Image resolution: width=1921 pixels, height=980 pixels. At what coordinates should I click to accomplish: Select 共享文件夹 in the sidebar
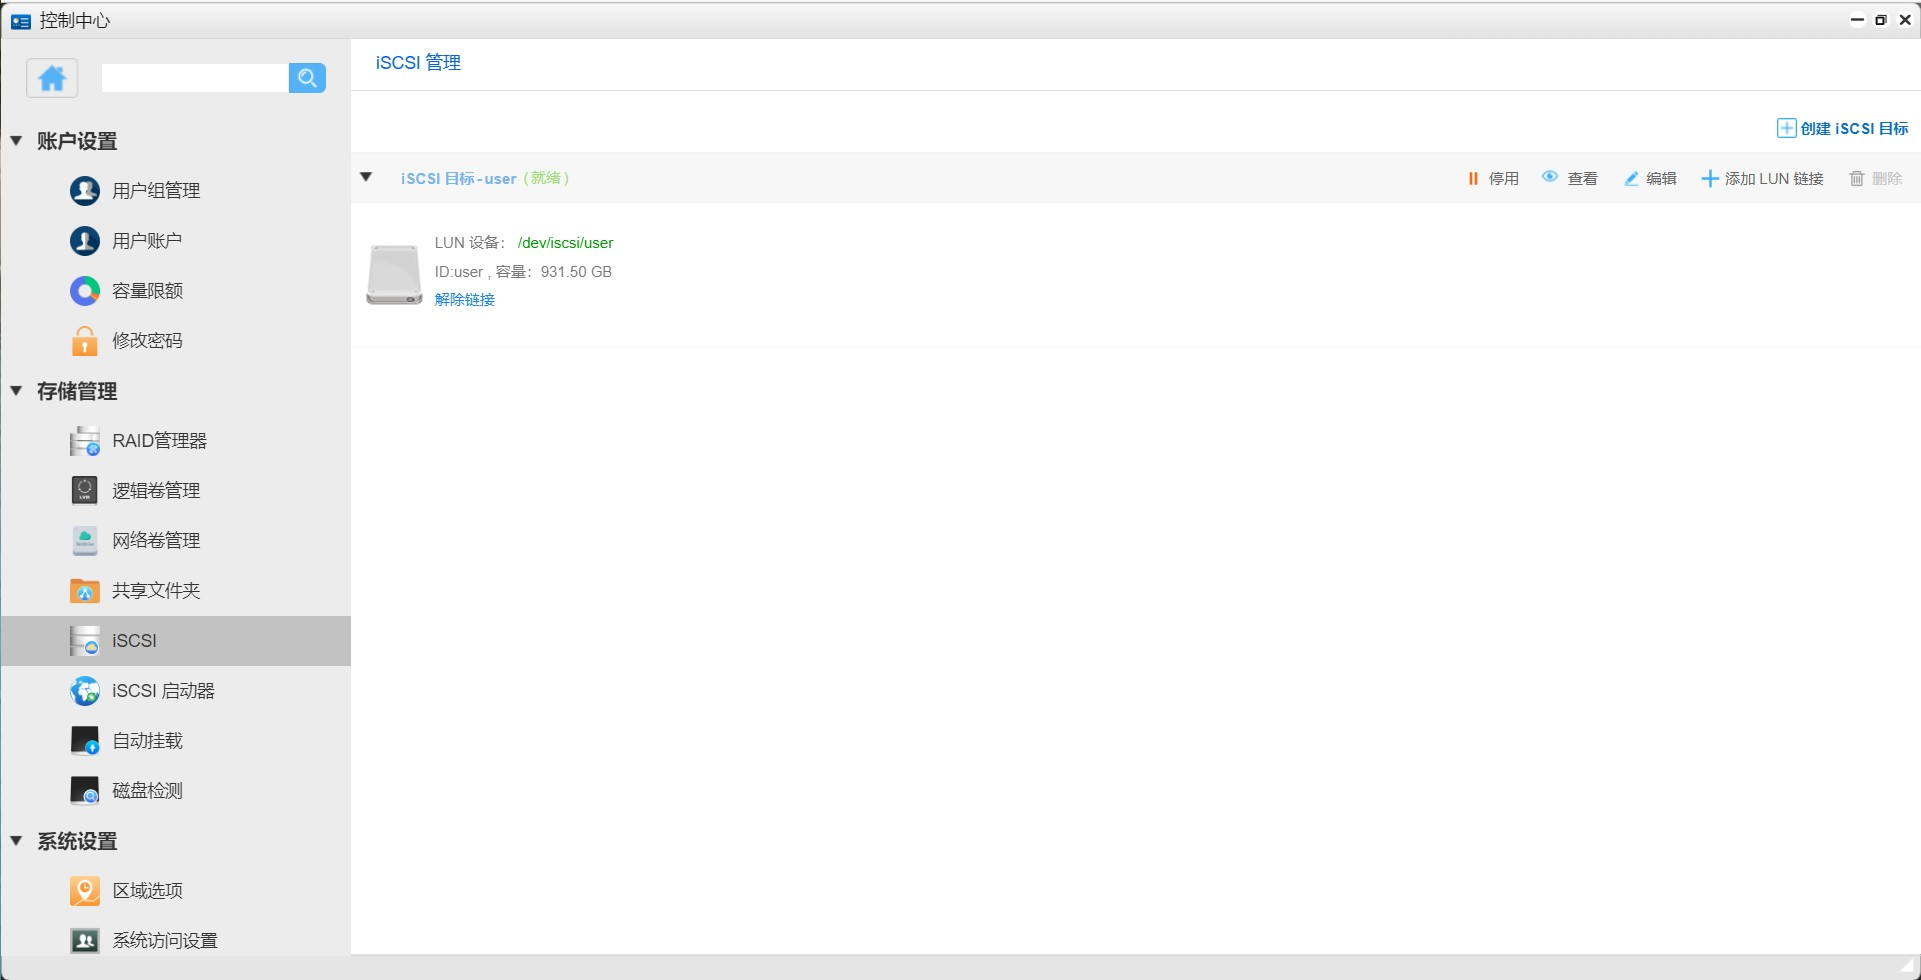(155, 591)
